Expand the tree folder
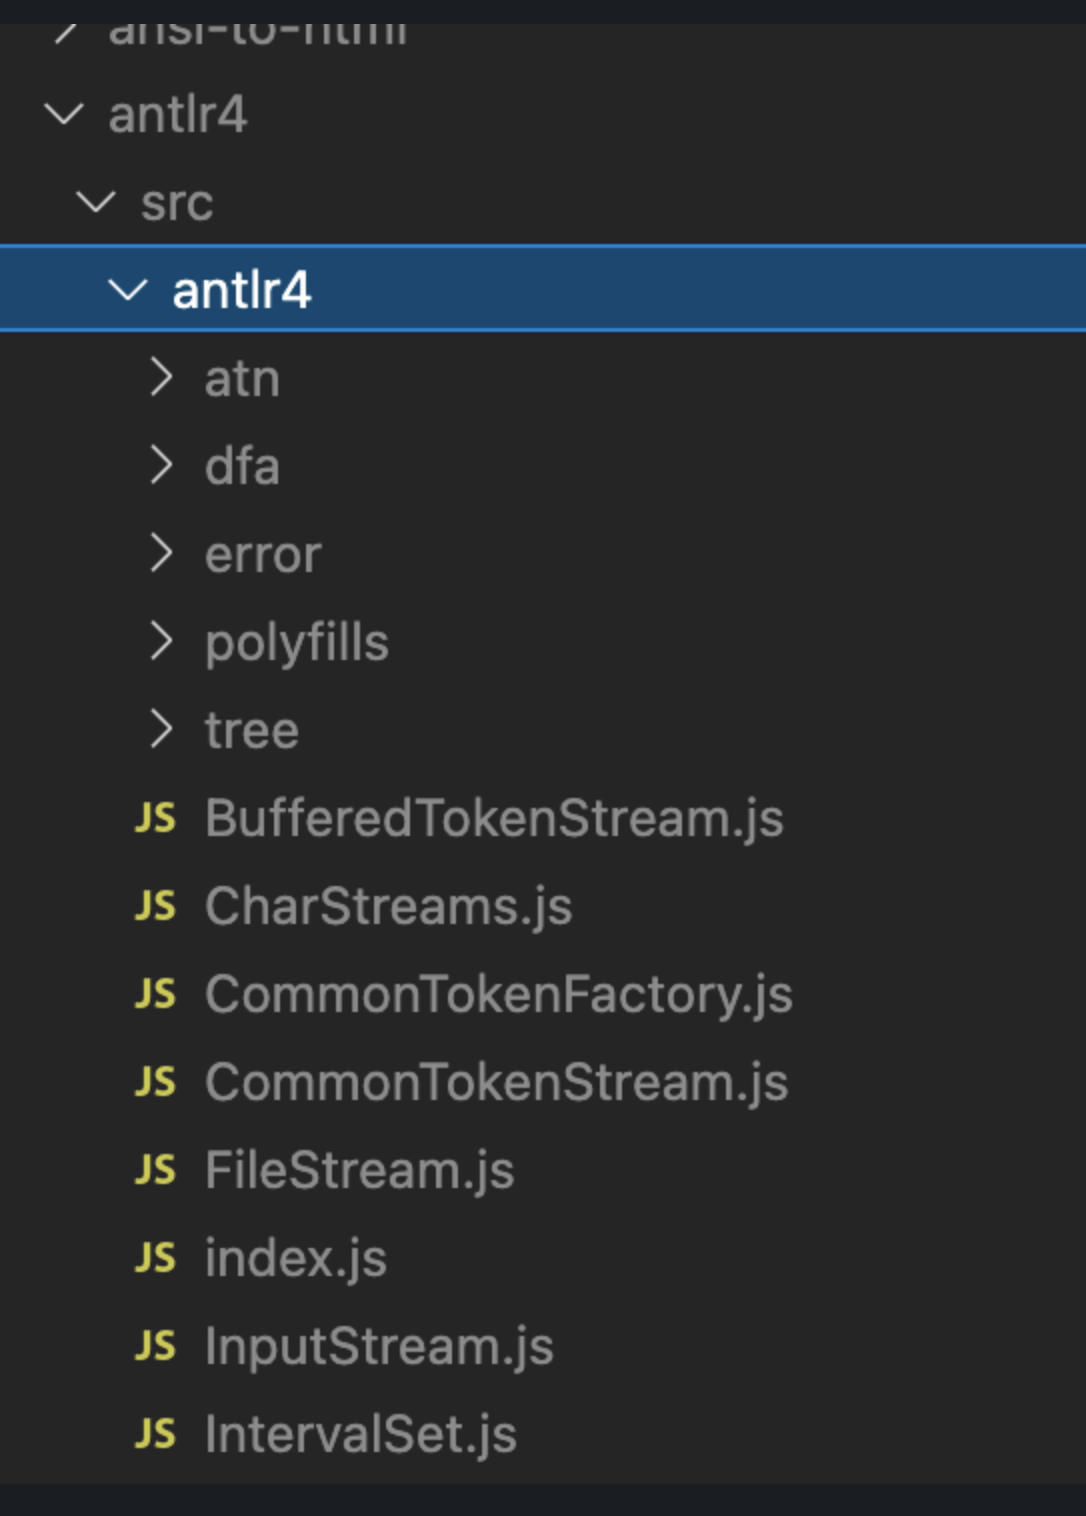Image resolution: width=1086 pixels, height=1516 pixels. point(162,730)
